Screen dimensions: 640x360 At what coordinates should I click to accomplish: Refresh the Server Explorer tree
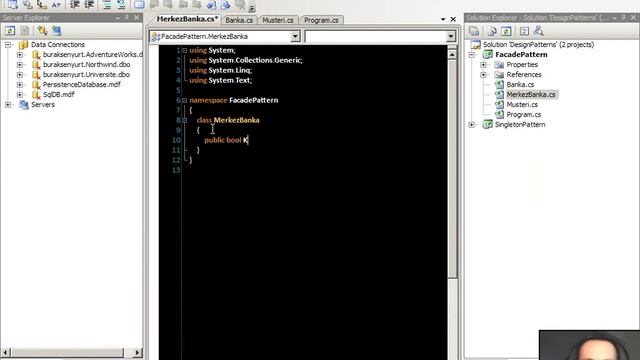(10, 31)
